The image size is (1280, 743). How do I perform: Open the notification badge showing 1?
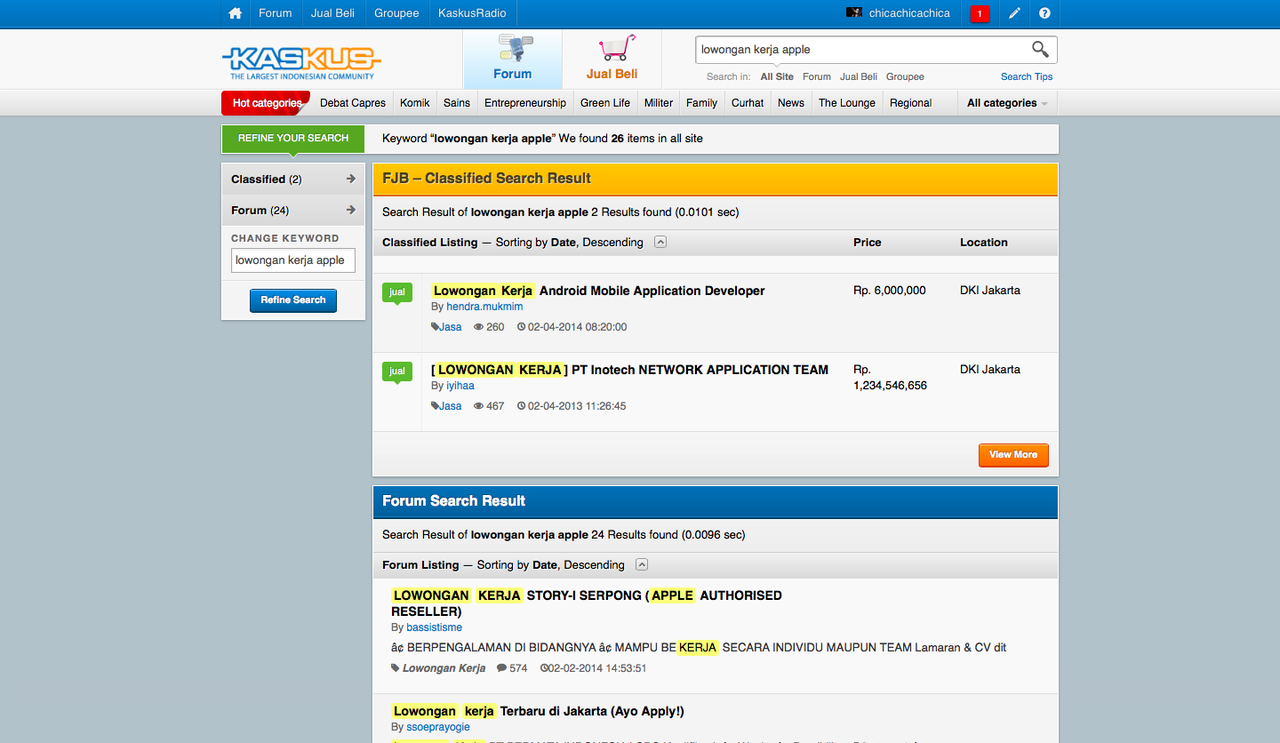click(980, 14)
